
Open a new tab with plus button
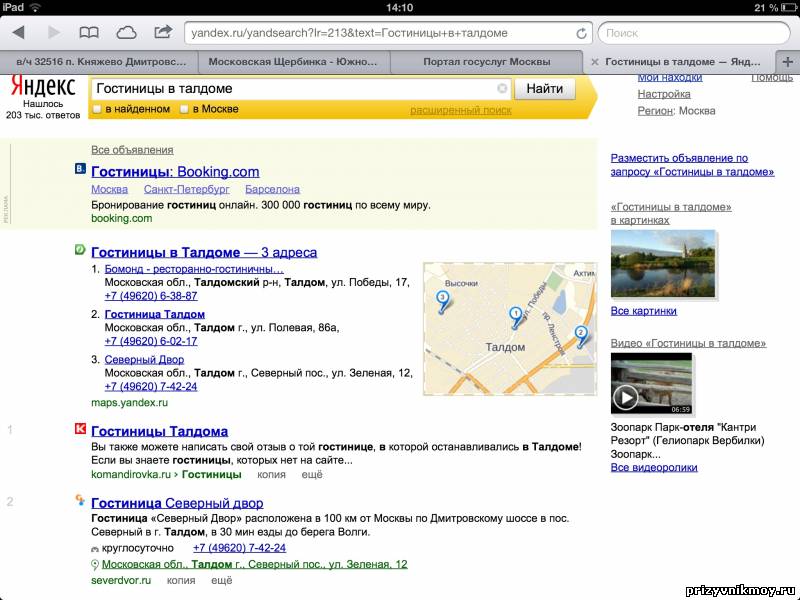click(x=787, y=62)
